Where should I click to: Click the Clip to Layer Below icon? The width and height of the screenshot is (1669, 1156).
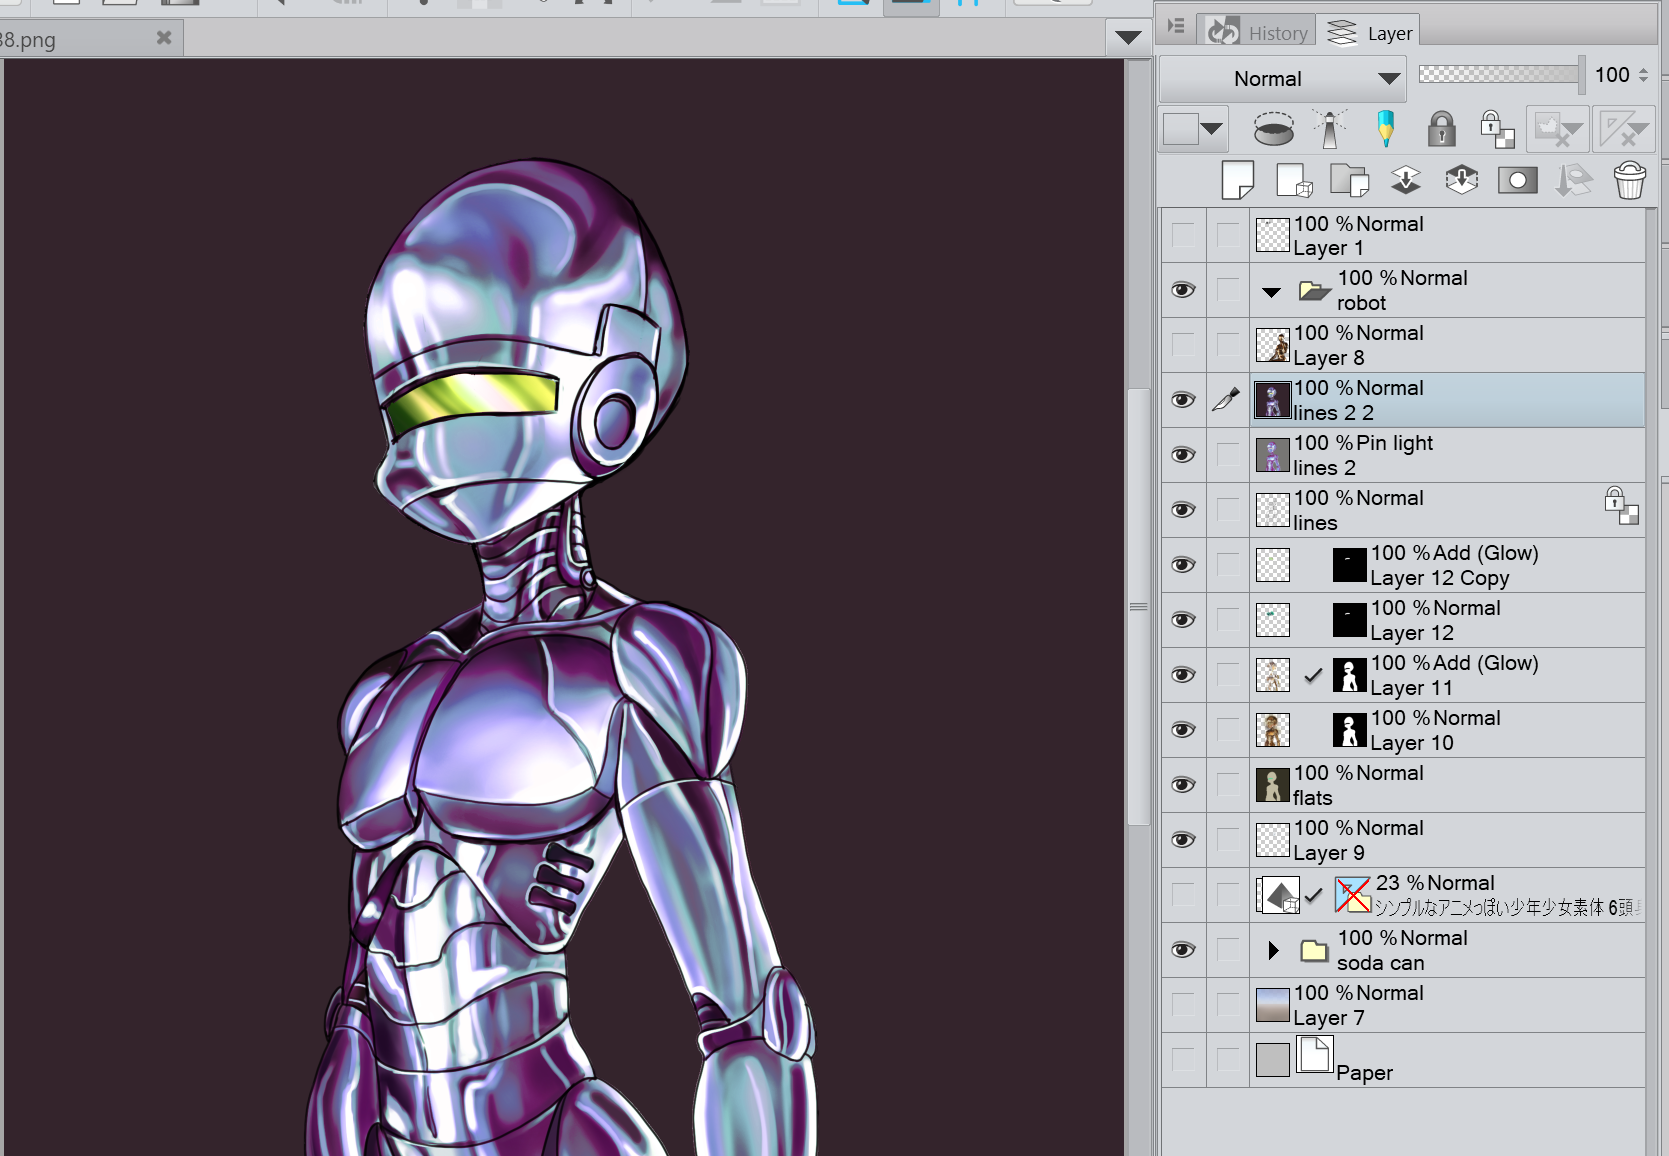(1273, 129)
